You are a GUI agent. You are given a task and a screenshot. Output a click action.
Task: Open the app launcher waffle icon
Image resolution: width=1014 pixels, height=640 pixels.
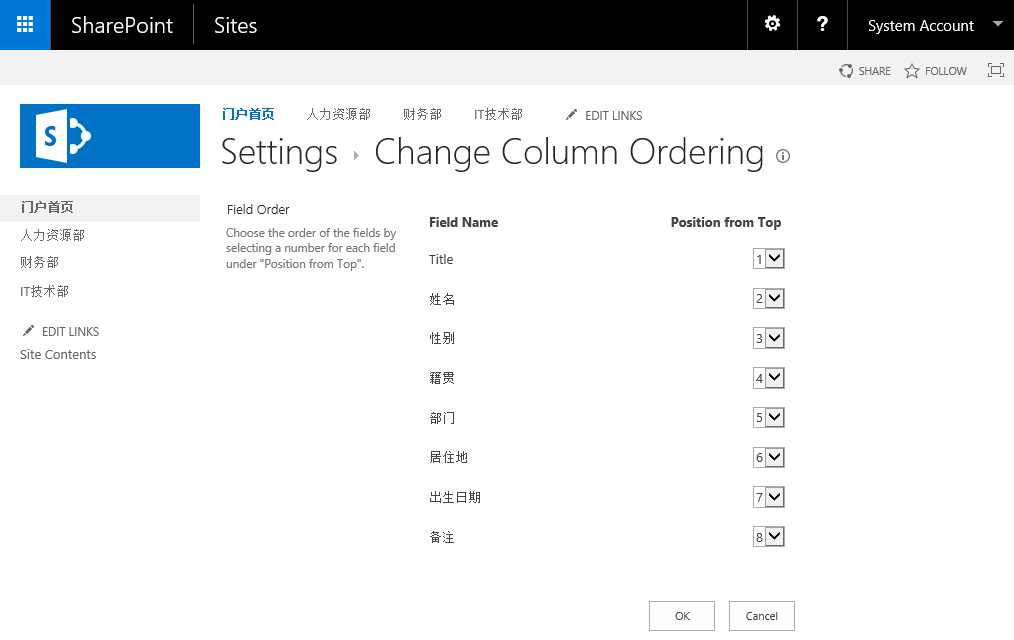pos(25,25)
